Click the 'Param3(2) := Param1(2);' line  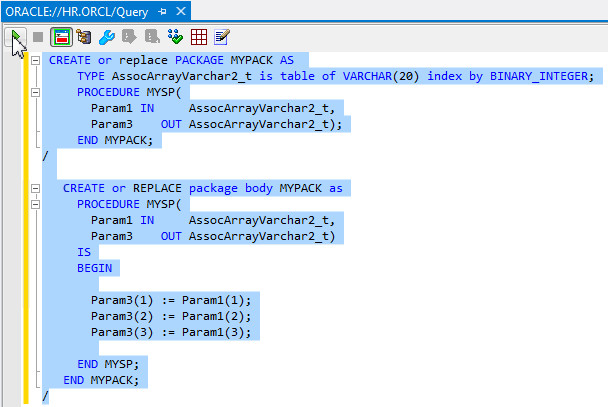click(x=171, y=316)
